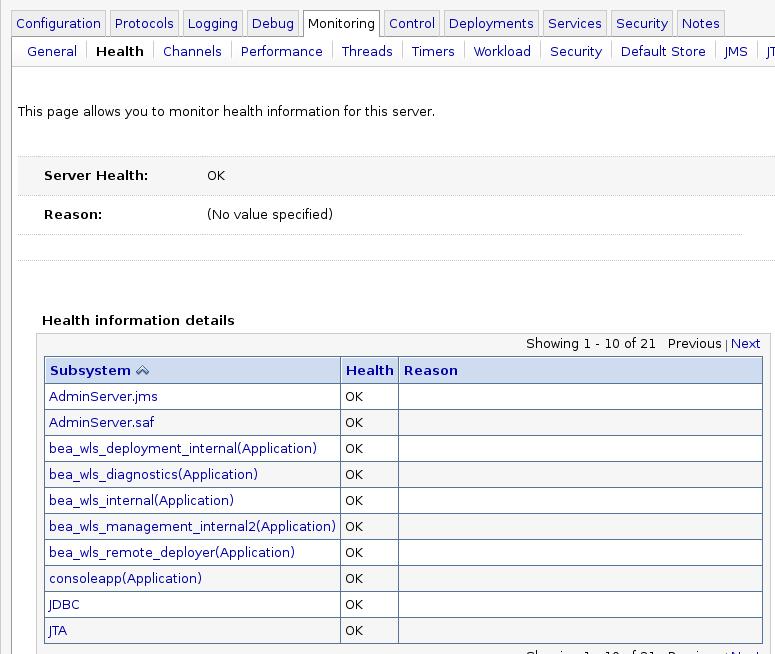Go to Next page of health table
This screenshot has width=775, height=654.
(x=745, y=344)
